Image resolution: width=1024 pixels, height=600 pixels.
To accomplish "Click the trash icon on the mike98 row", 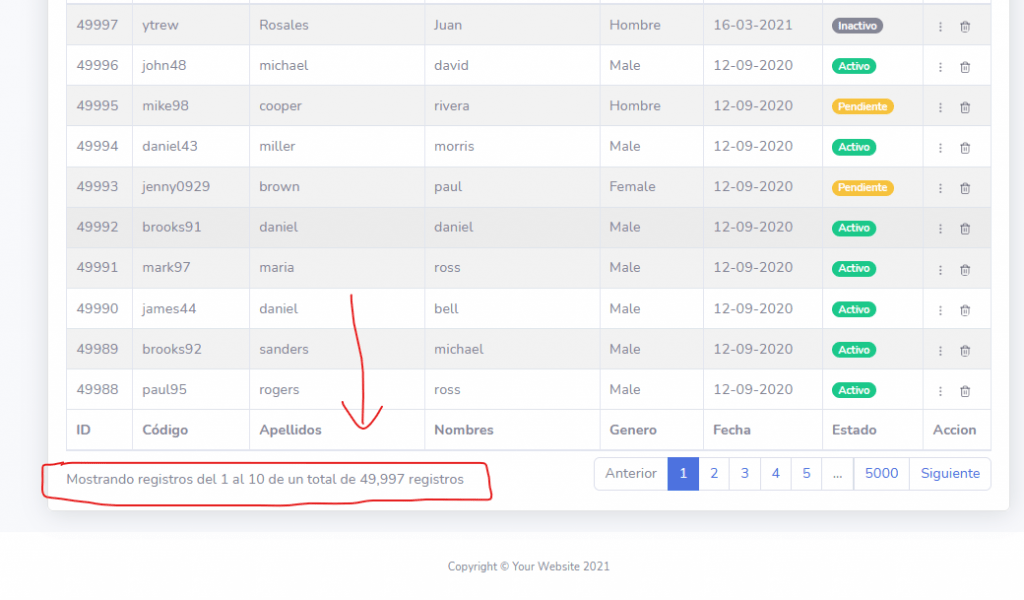I will (x=965, y=106).
